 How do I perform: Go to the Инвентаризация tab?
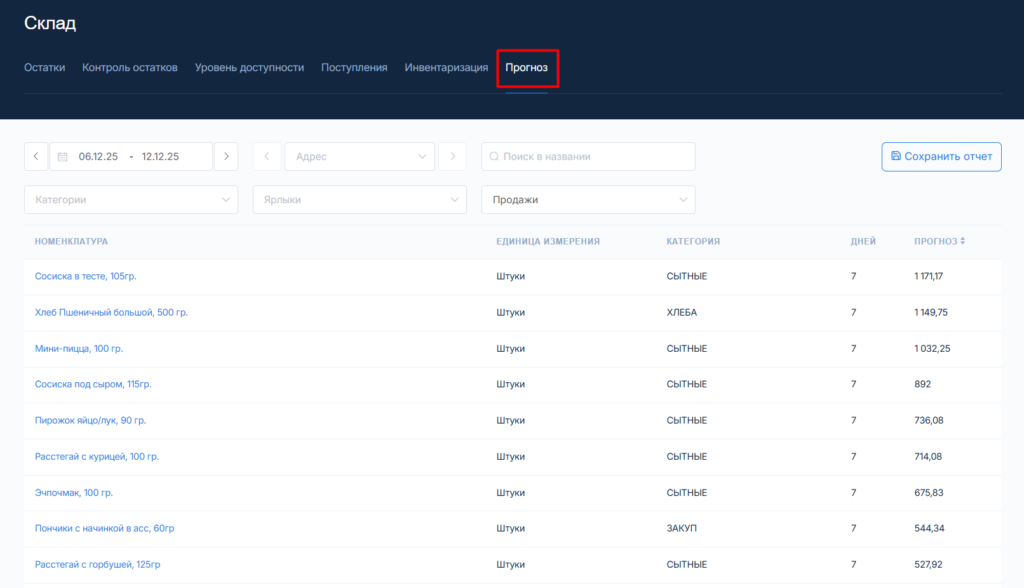tap(446, 68)
